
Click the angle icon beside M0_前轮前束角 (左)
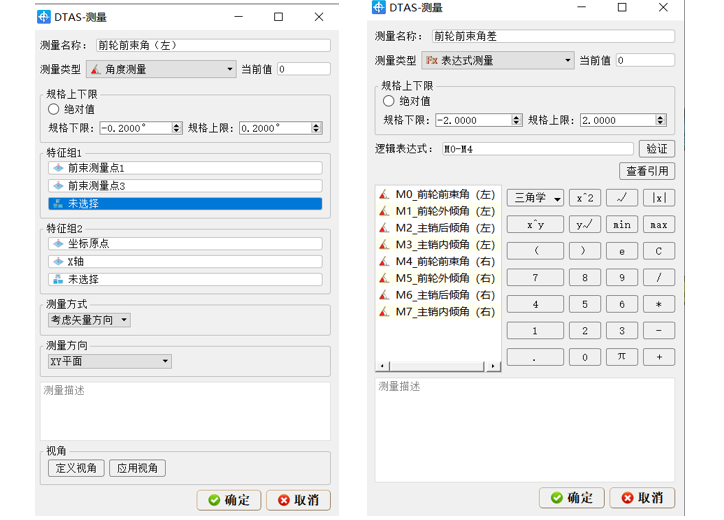pyautogui.click(x=384, y=195)
